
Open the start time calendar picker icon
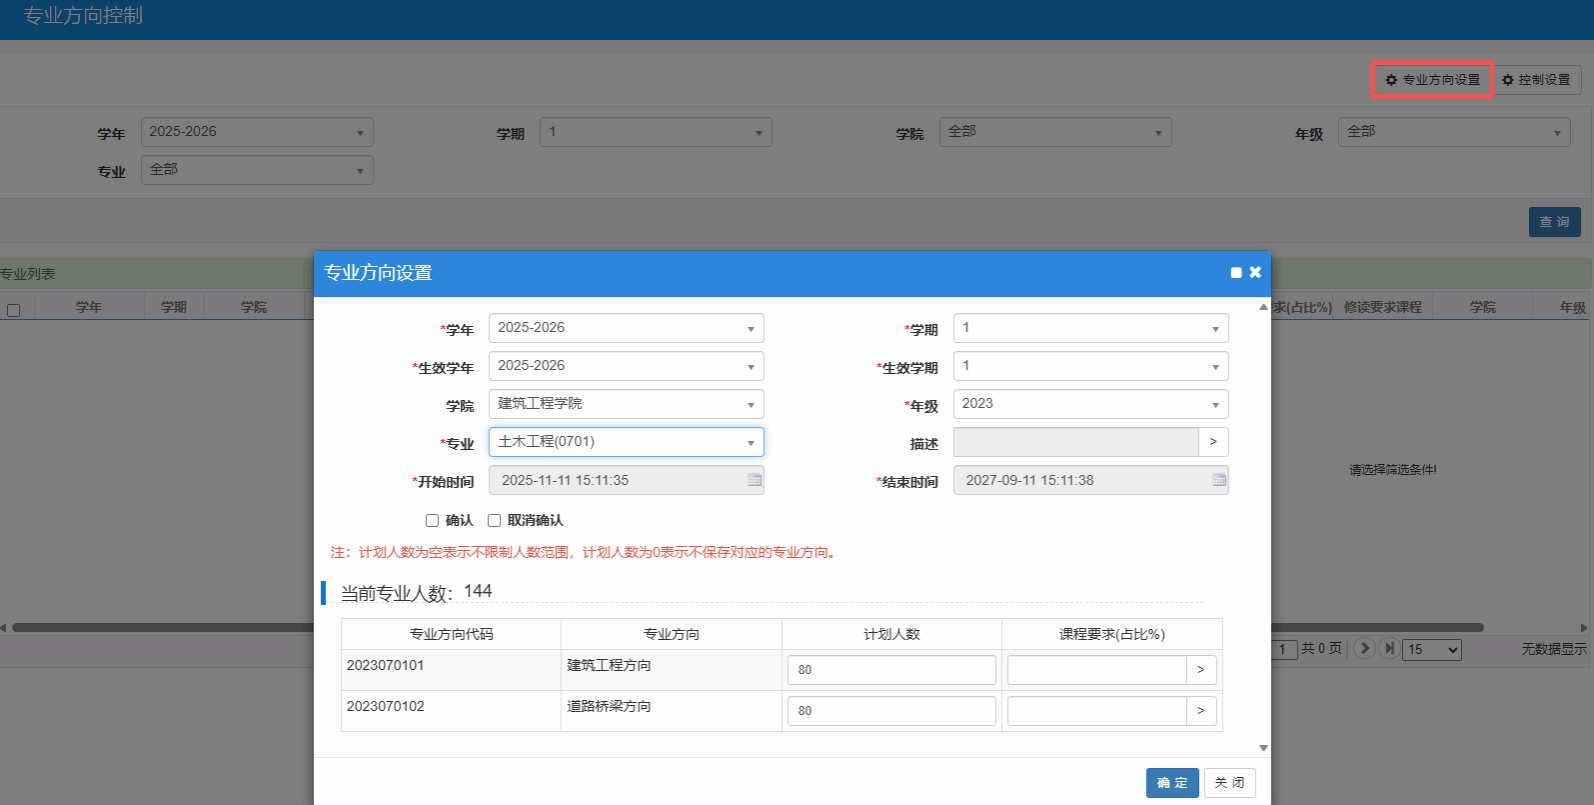754,481
